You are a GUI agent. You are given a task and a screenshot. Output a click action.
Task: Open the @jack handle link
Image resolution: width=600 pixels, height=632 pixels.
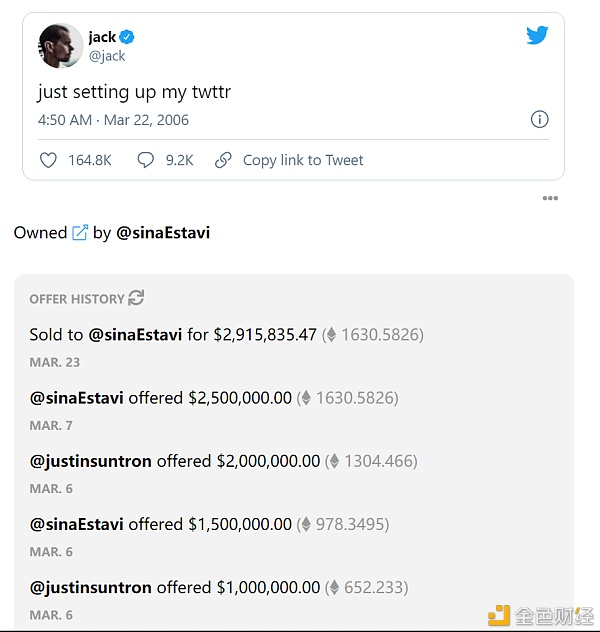click(106, 56)
